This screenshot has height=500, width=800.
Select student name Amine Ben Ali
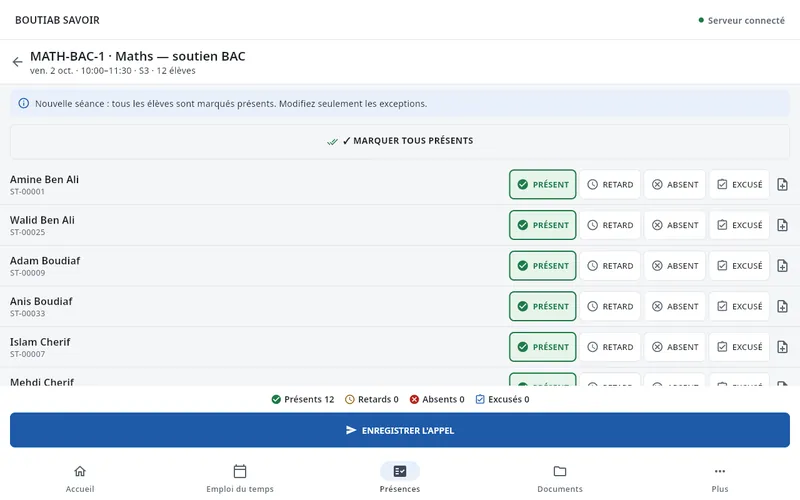tap(44, 180)
